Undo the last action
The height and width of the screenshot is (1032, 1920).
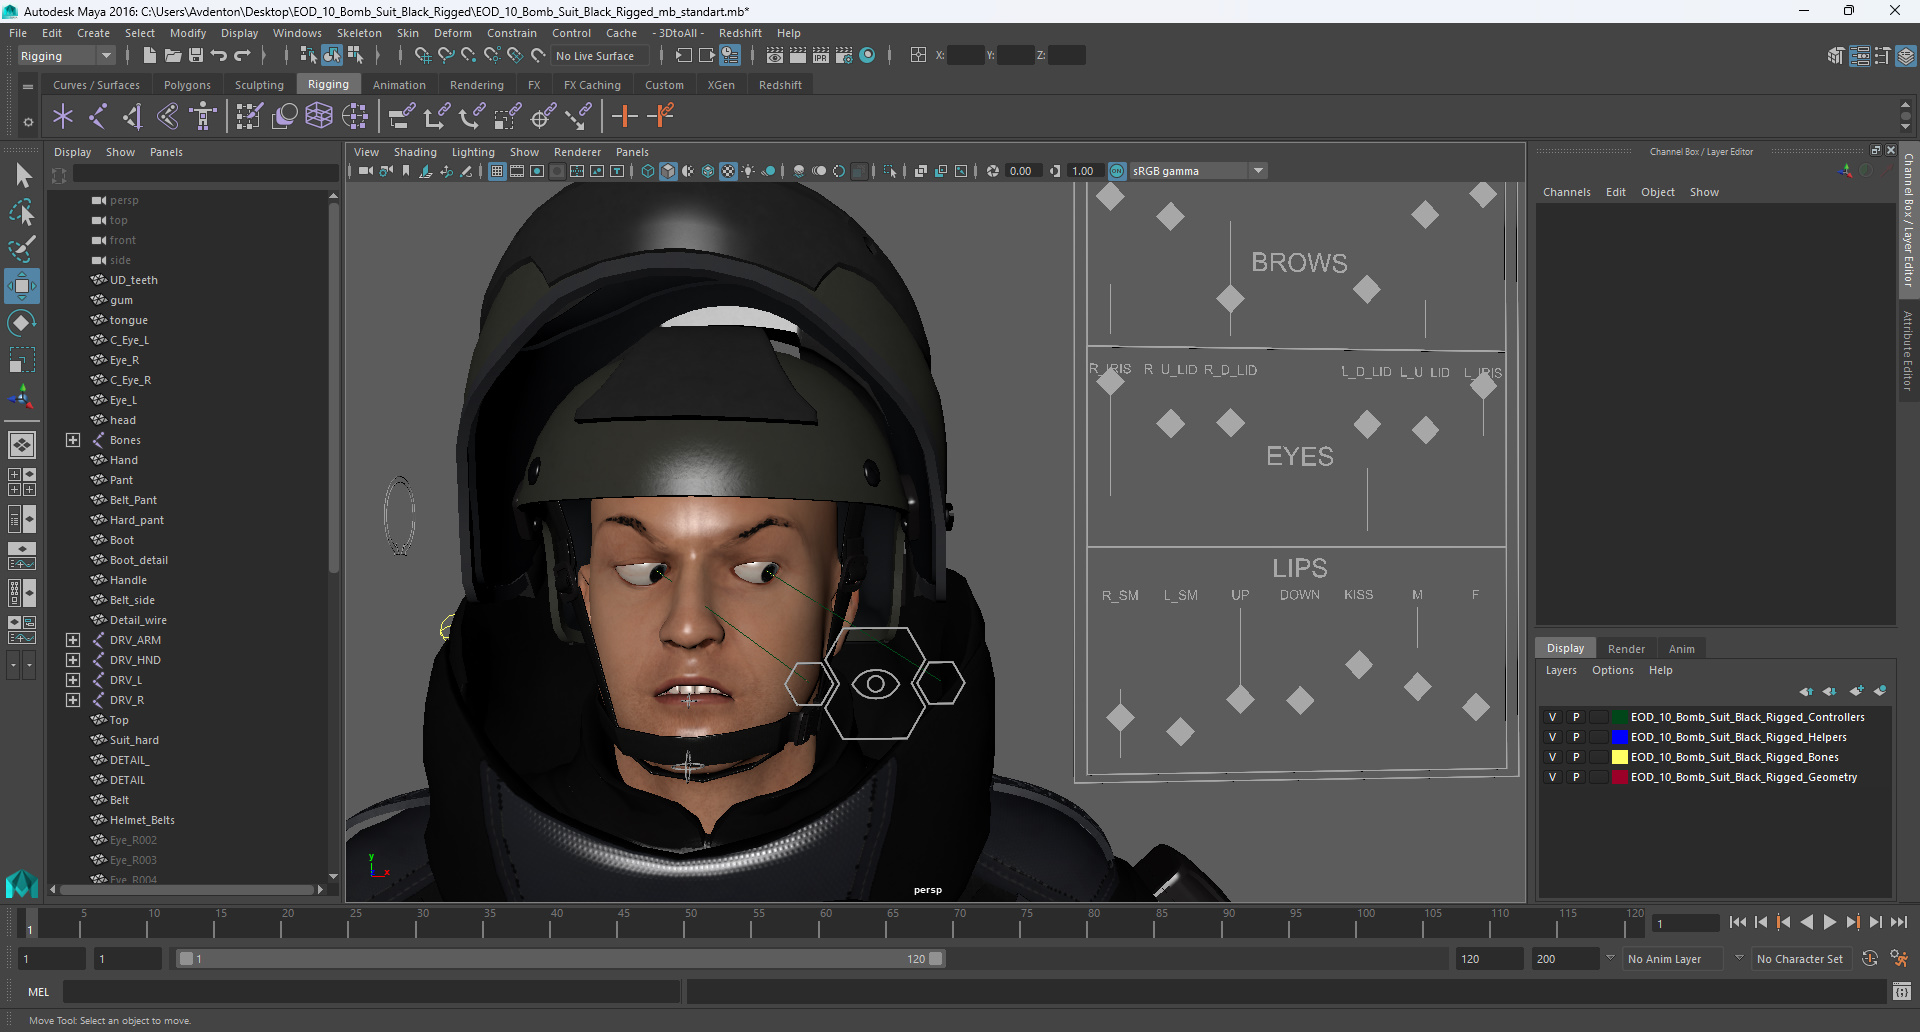click(x=219, y=56)
